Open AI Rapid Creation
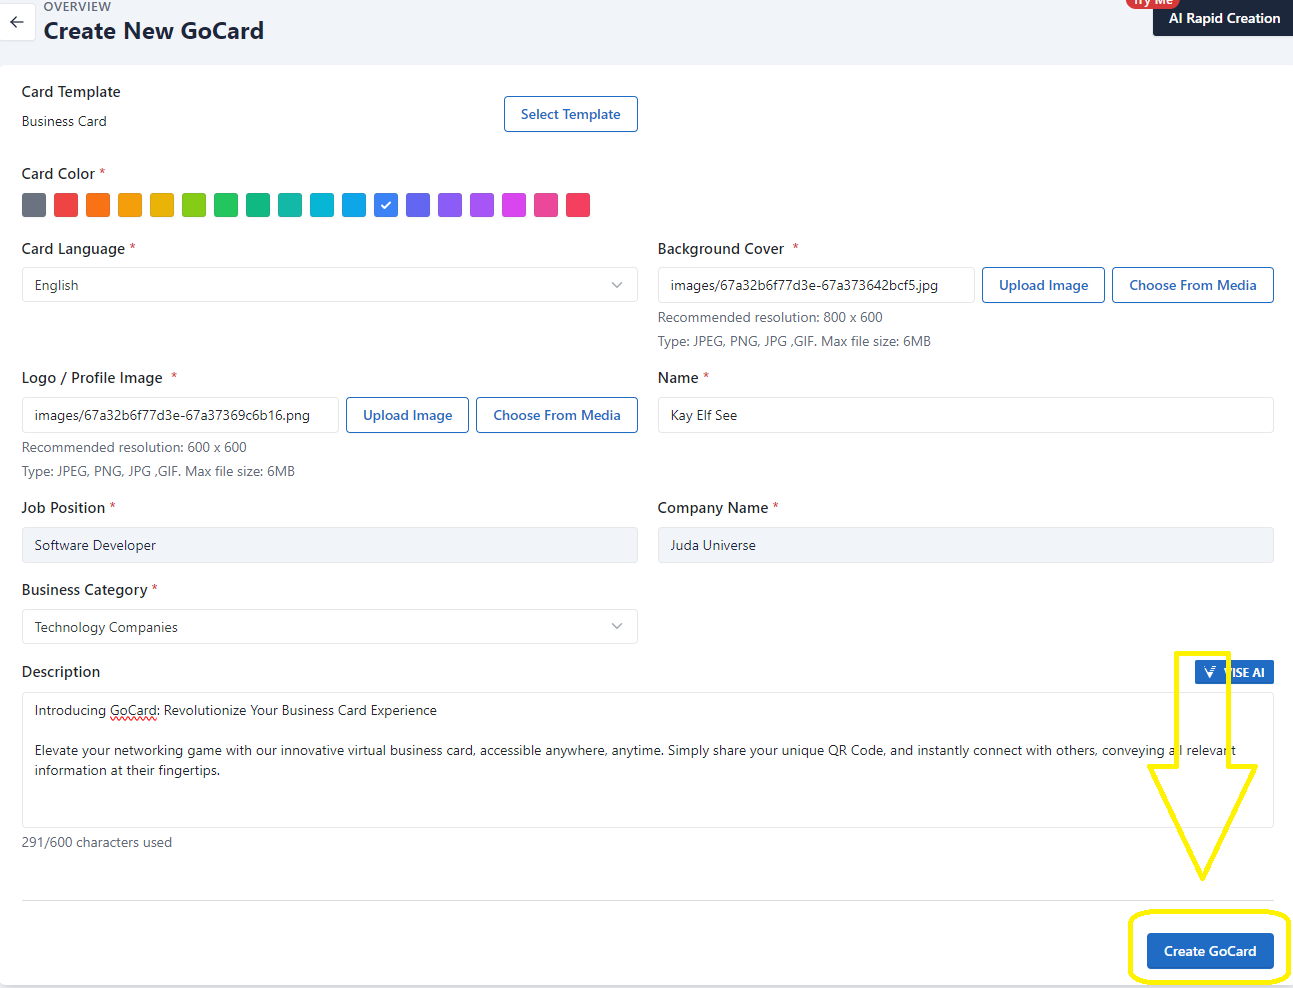Viewport: 1293px width, 988px height. click(1223, 19)
